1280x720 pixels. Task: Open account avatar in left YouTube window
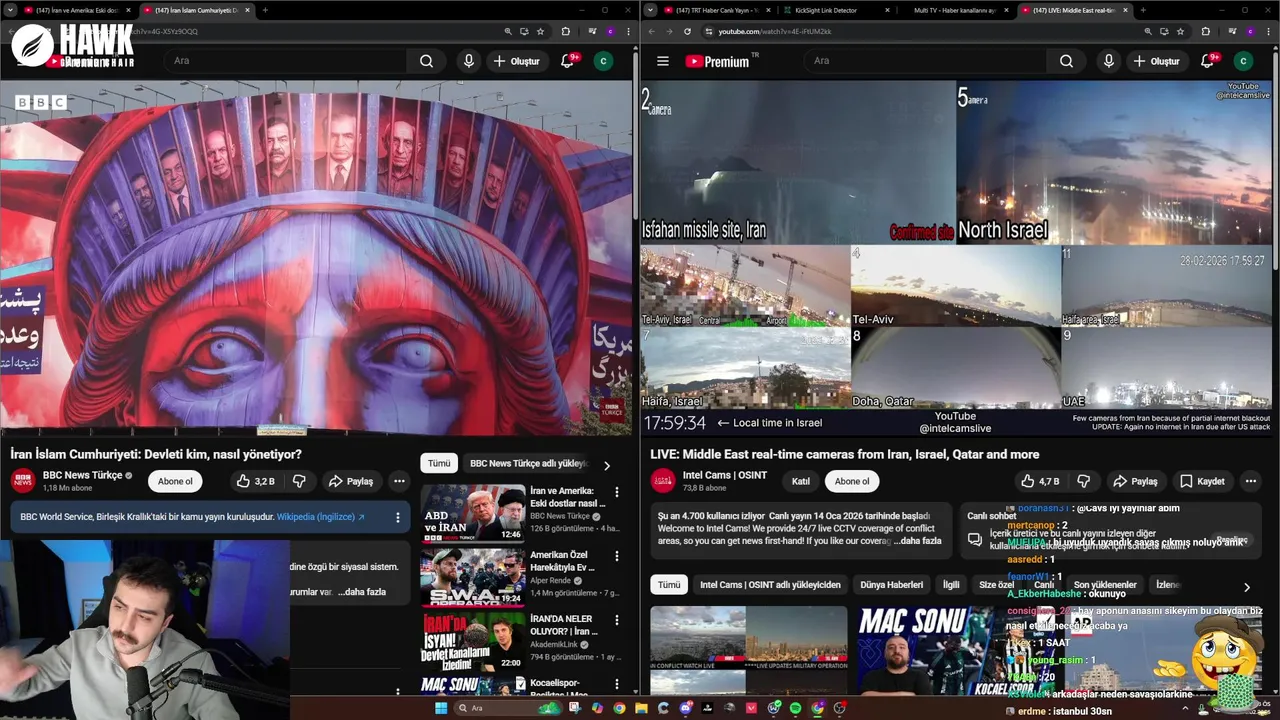click(603, 61)
